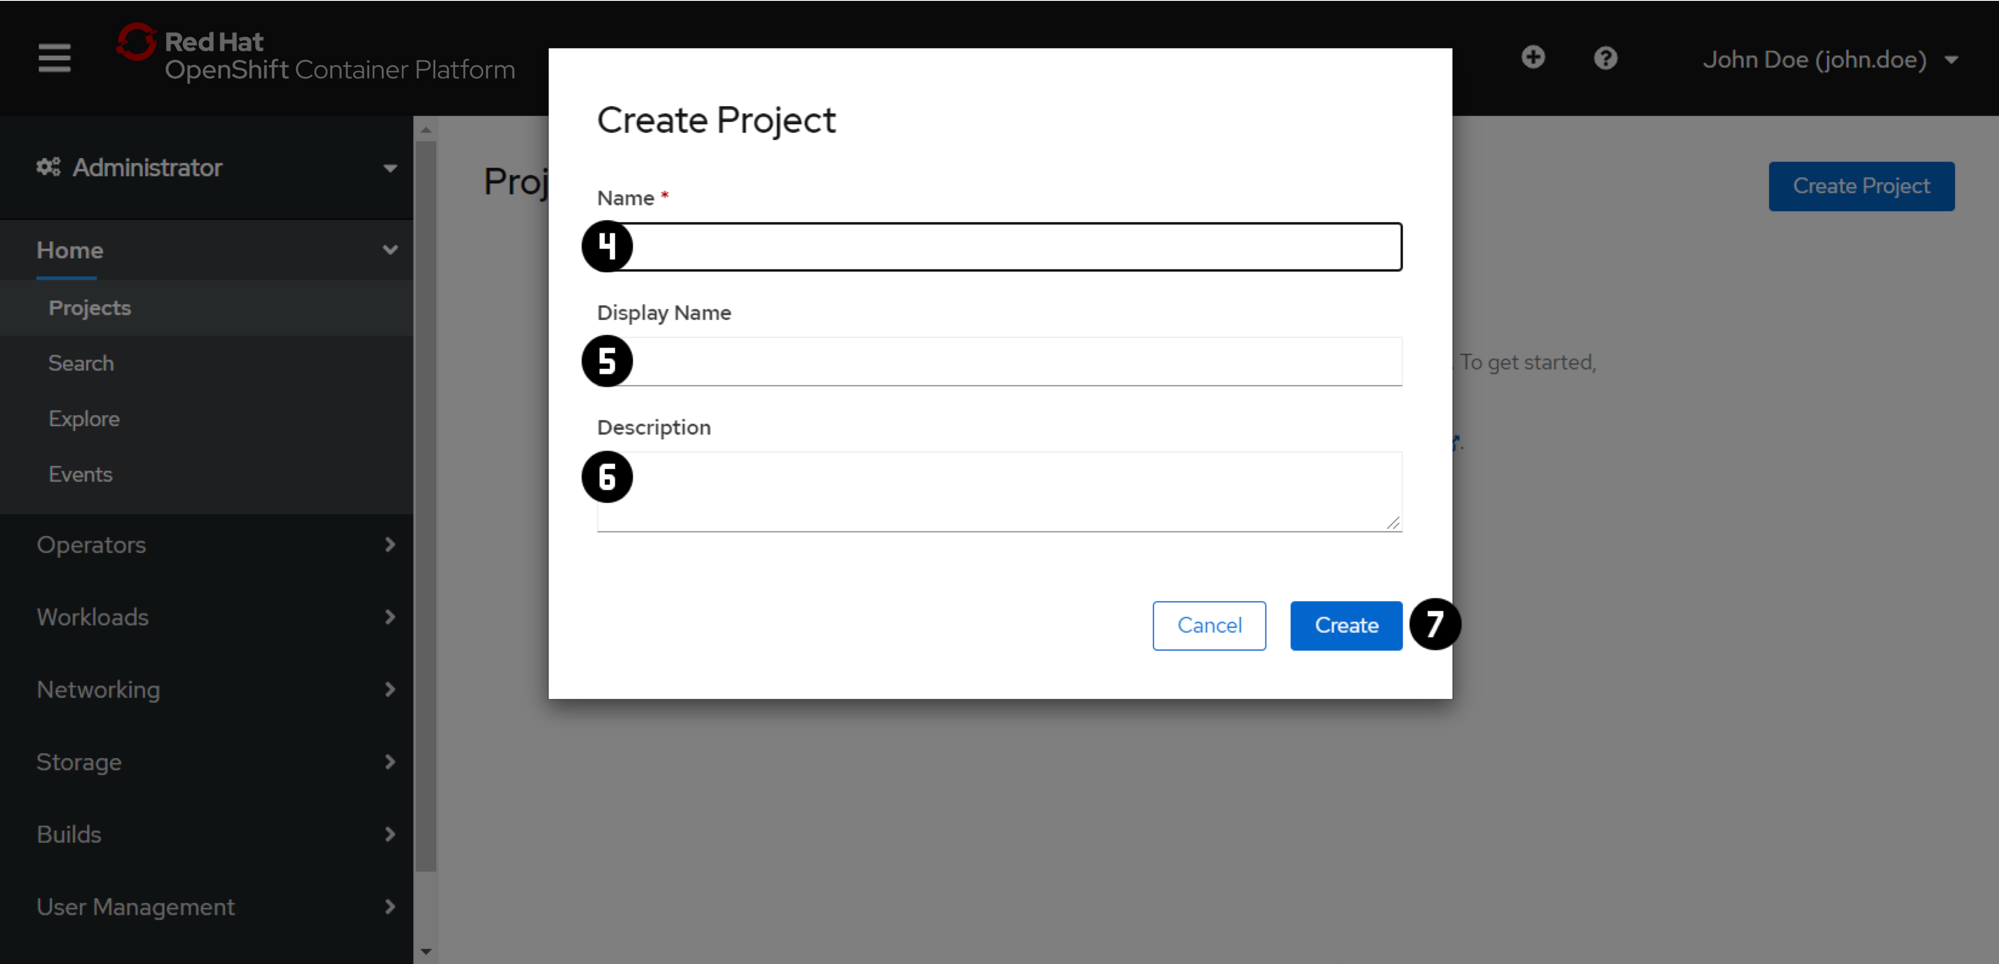Open the help question mark icon
Viewport: 1999px width, 964px height.
pyautogui.click(x=1605, y=58)
